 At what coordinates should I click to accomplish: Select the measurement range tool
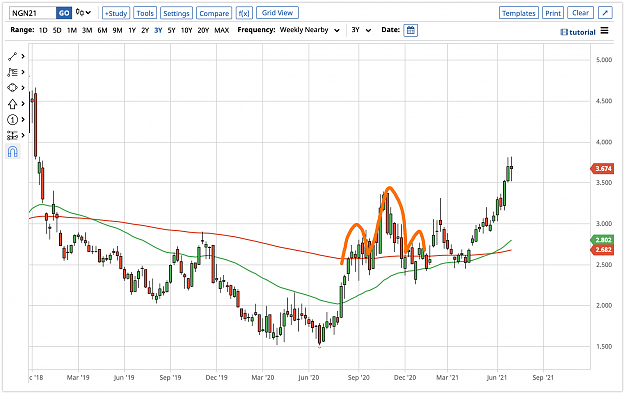point(12,136)
